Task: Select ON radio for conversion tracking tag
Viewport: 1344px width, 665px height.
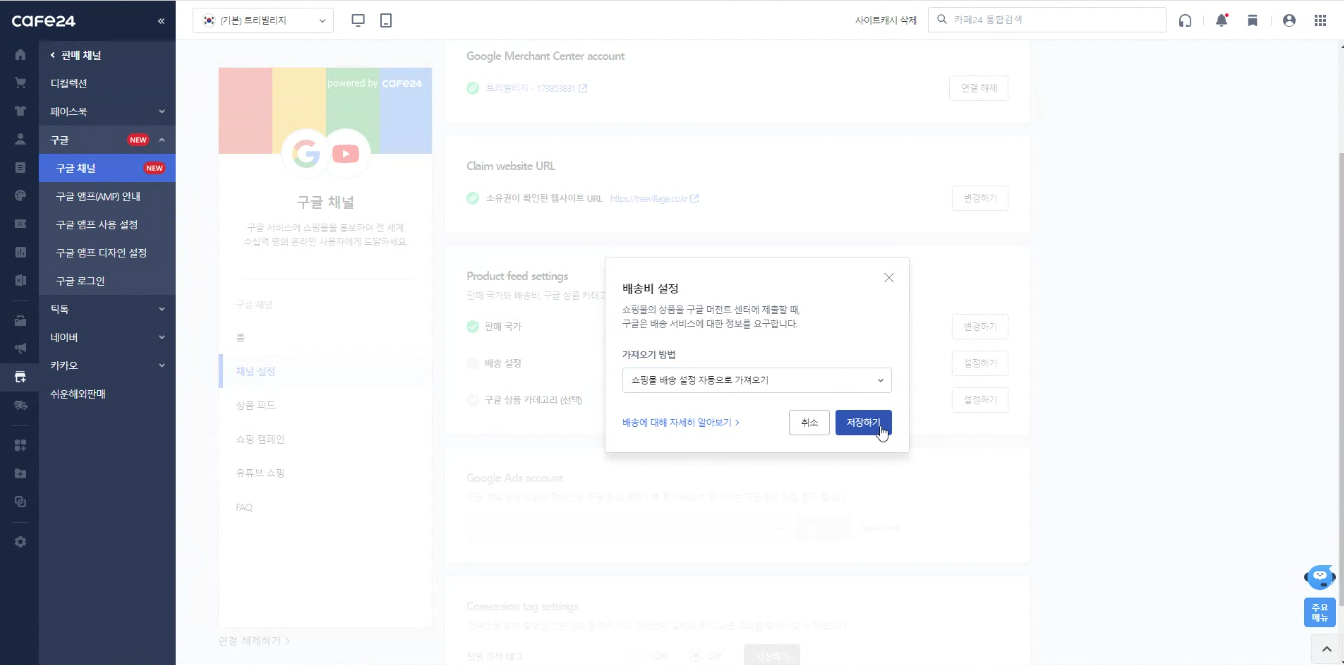Action: [x=641, y=656]
